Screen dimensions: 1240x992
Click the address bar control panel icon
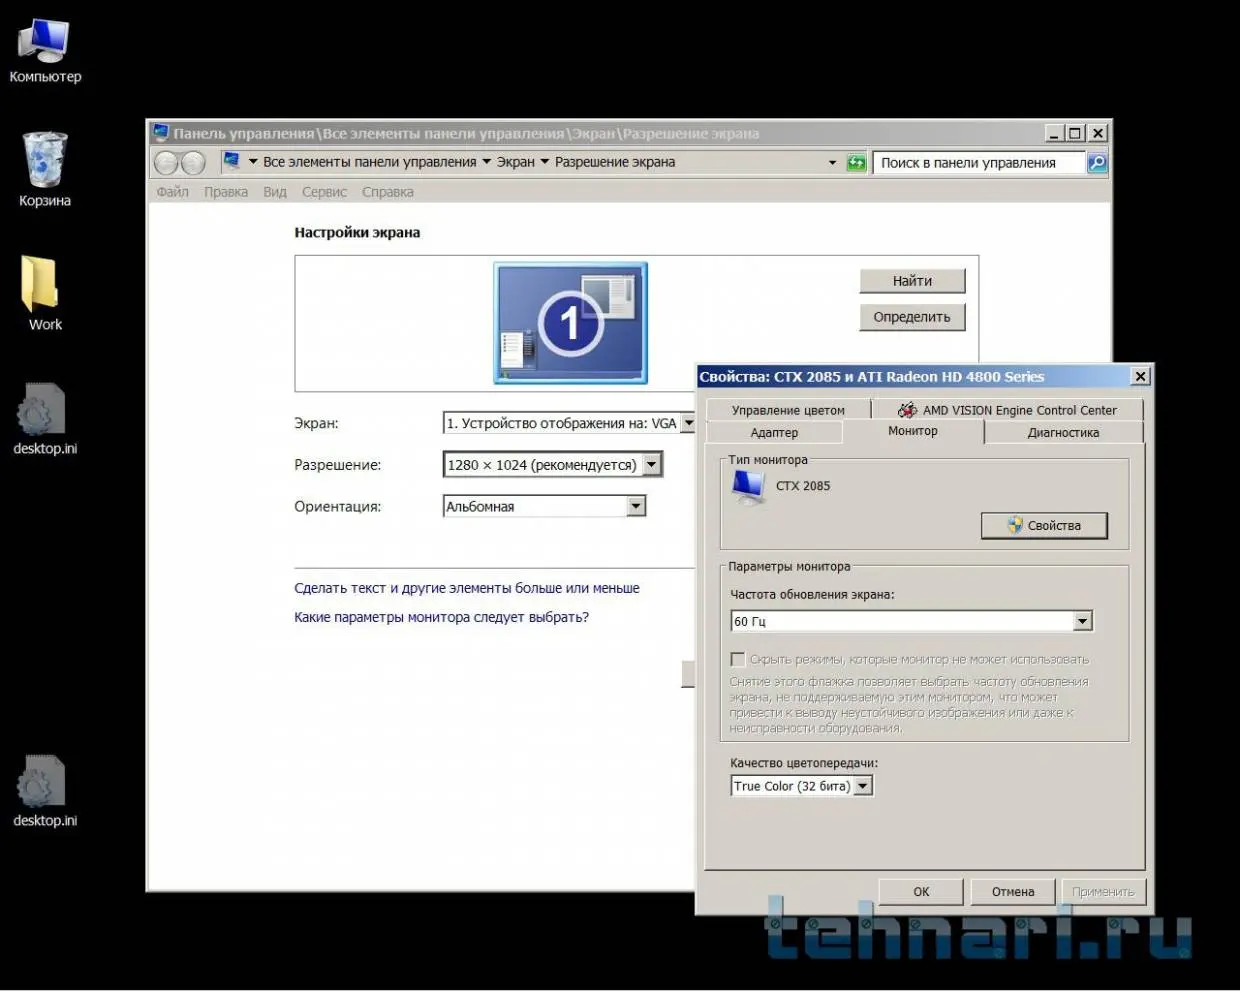232,161
